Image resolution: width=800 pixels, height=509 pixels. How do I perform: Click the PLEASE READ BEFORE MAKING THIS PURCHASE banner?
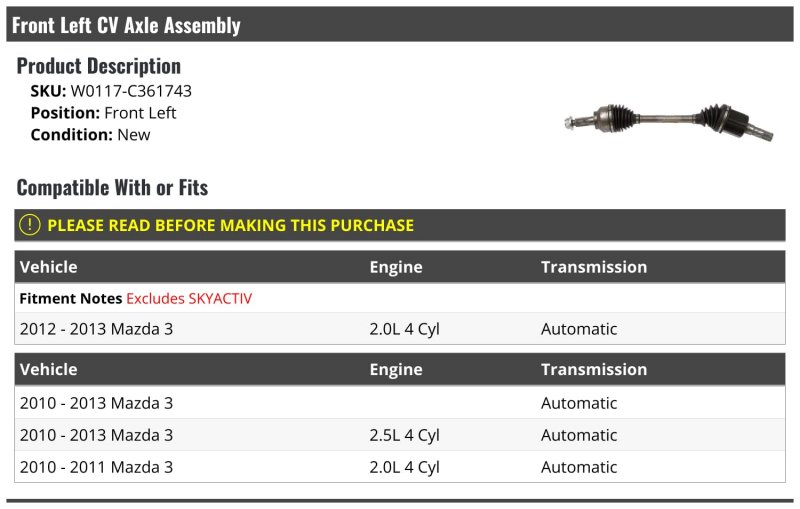[400, 225]
